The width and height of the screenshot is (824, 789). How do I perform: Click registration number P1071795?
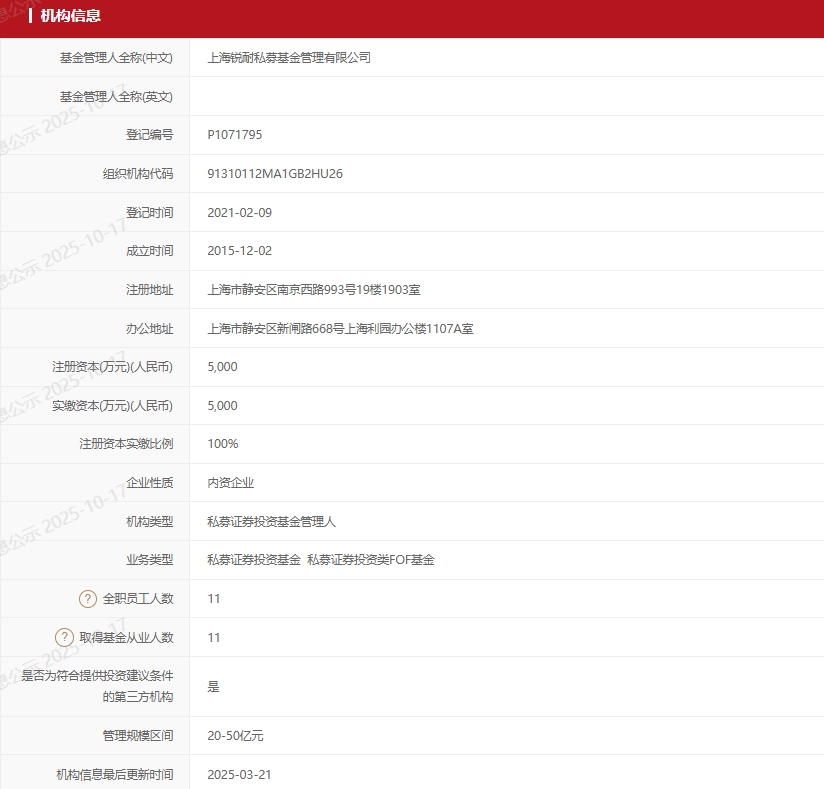pos(234,135)
